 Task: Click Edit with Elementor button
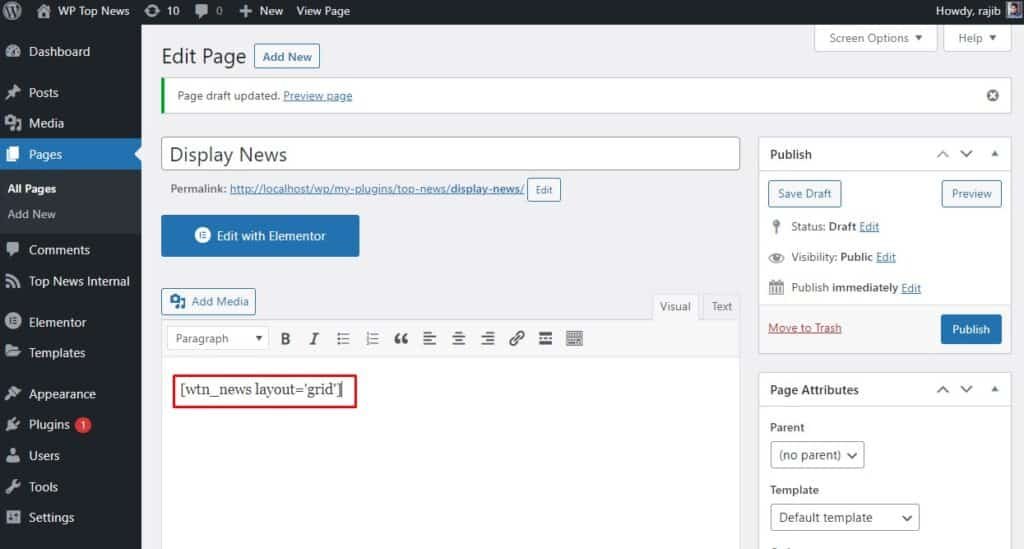click(260, 236)
